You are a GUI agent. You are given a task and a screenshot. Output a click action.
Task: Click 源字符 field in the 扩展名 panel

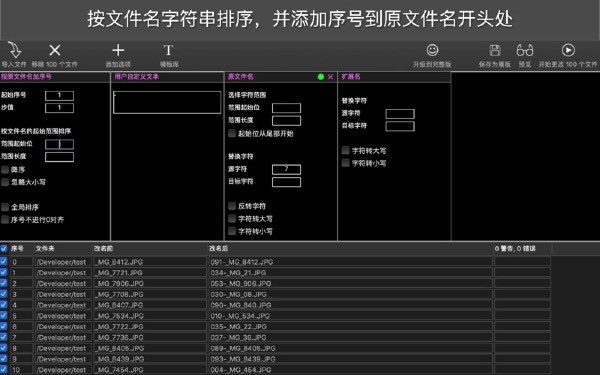(400, 114)
